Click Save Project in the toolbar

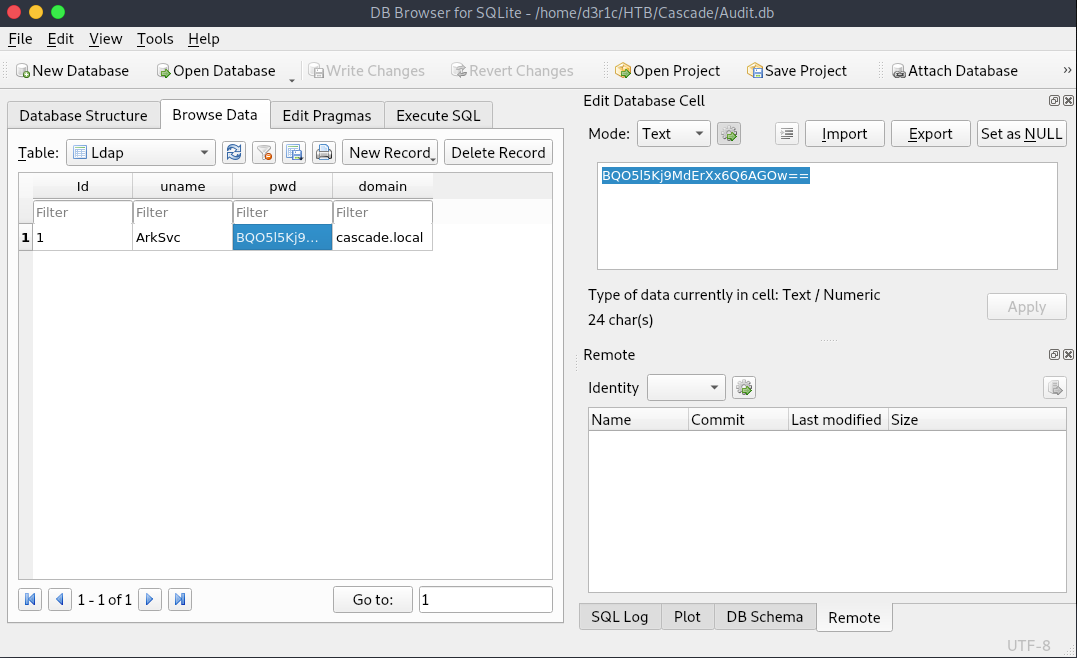tap(797, 71)
